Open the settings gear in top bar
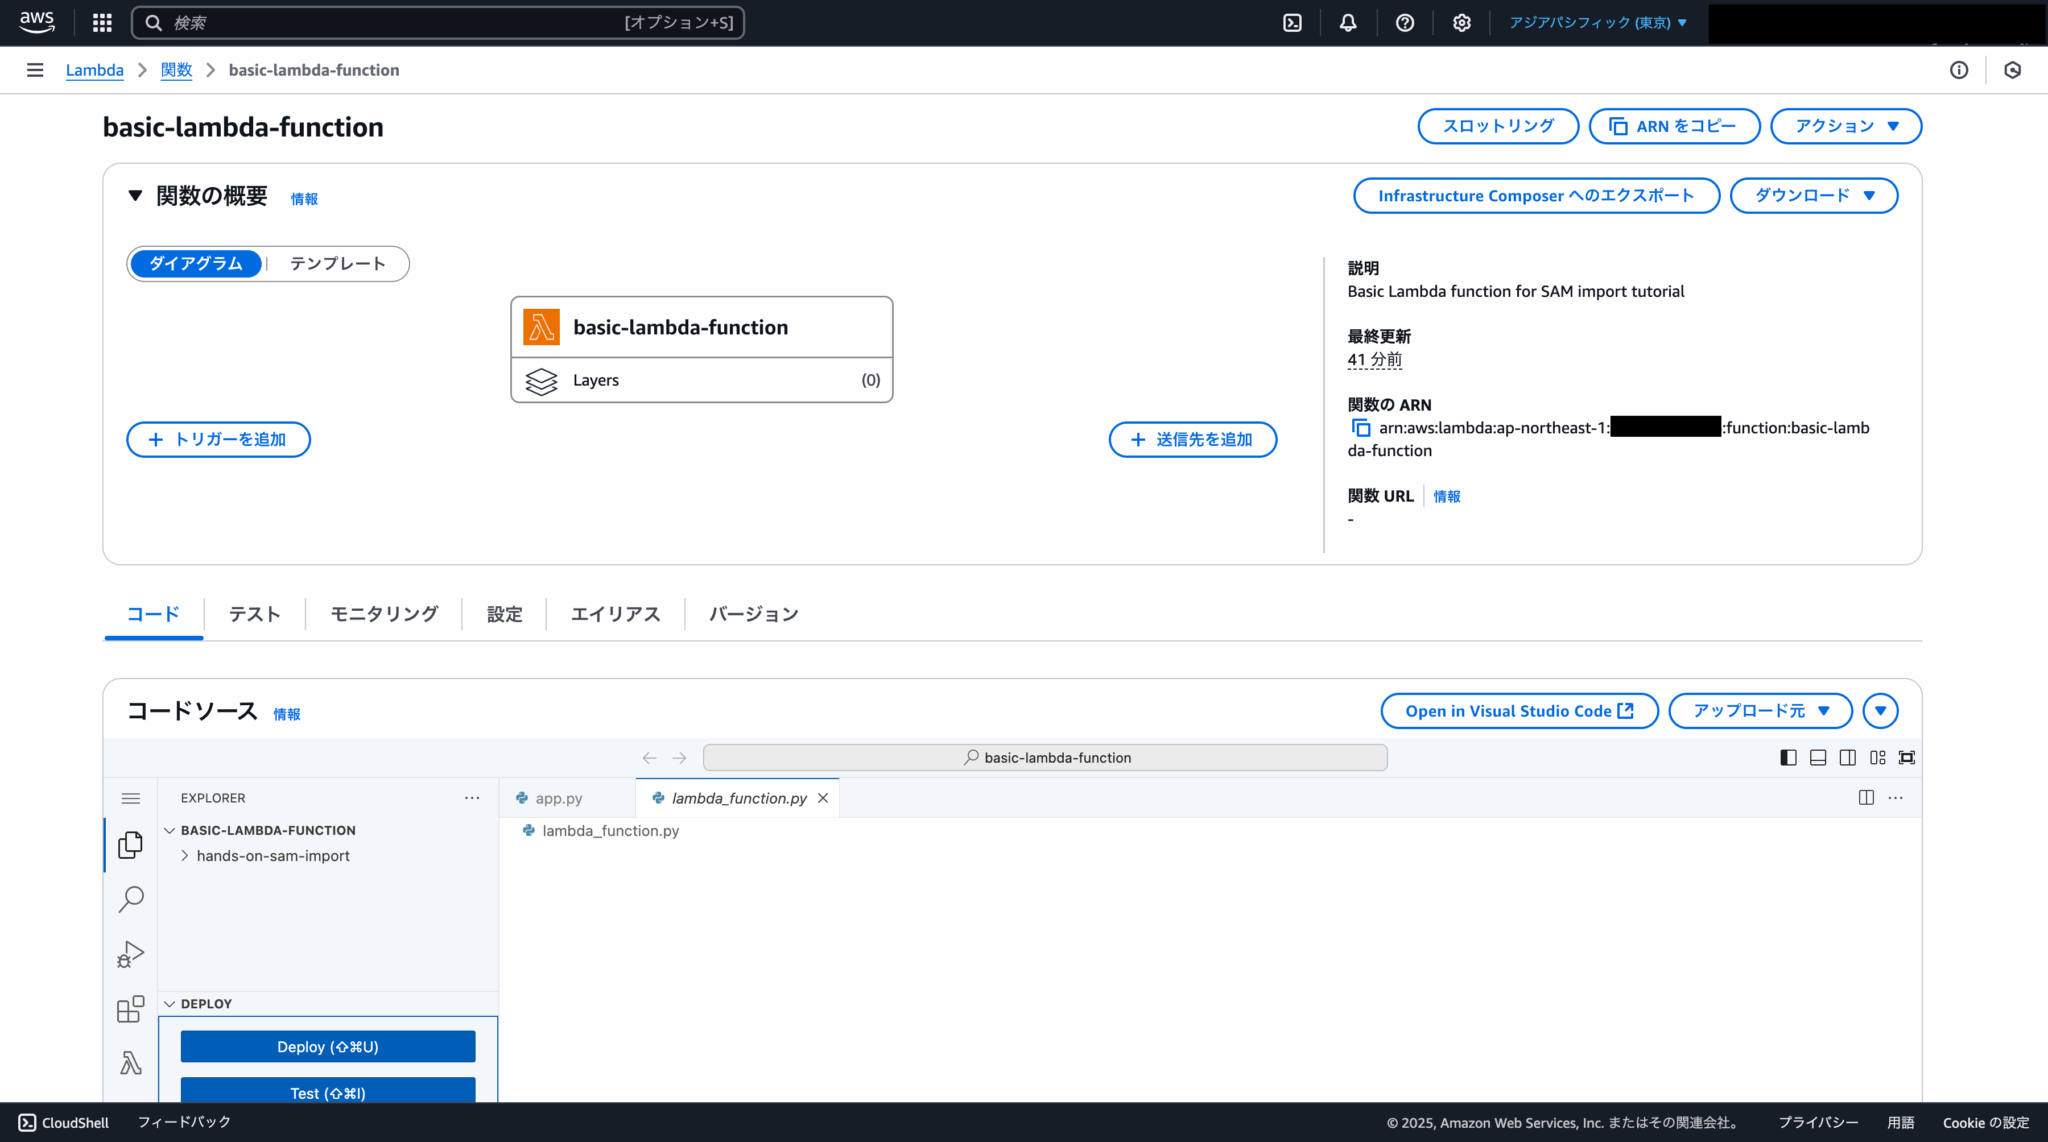Viewport: 2048px width, 1142px height. [1461, 22]
